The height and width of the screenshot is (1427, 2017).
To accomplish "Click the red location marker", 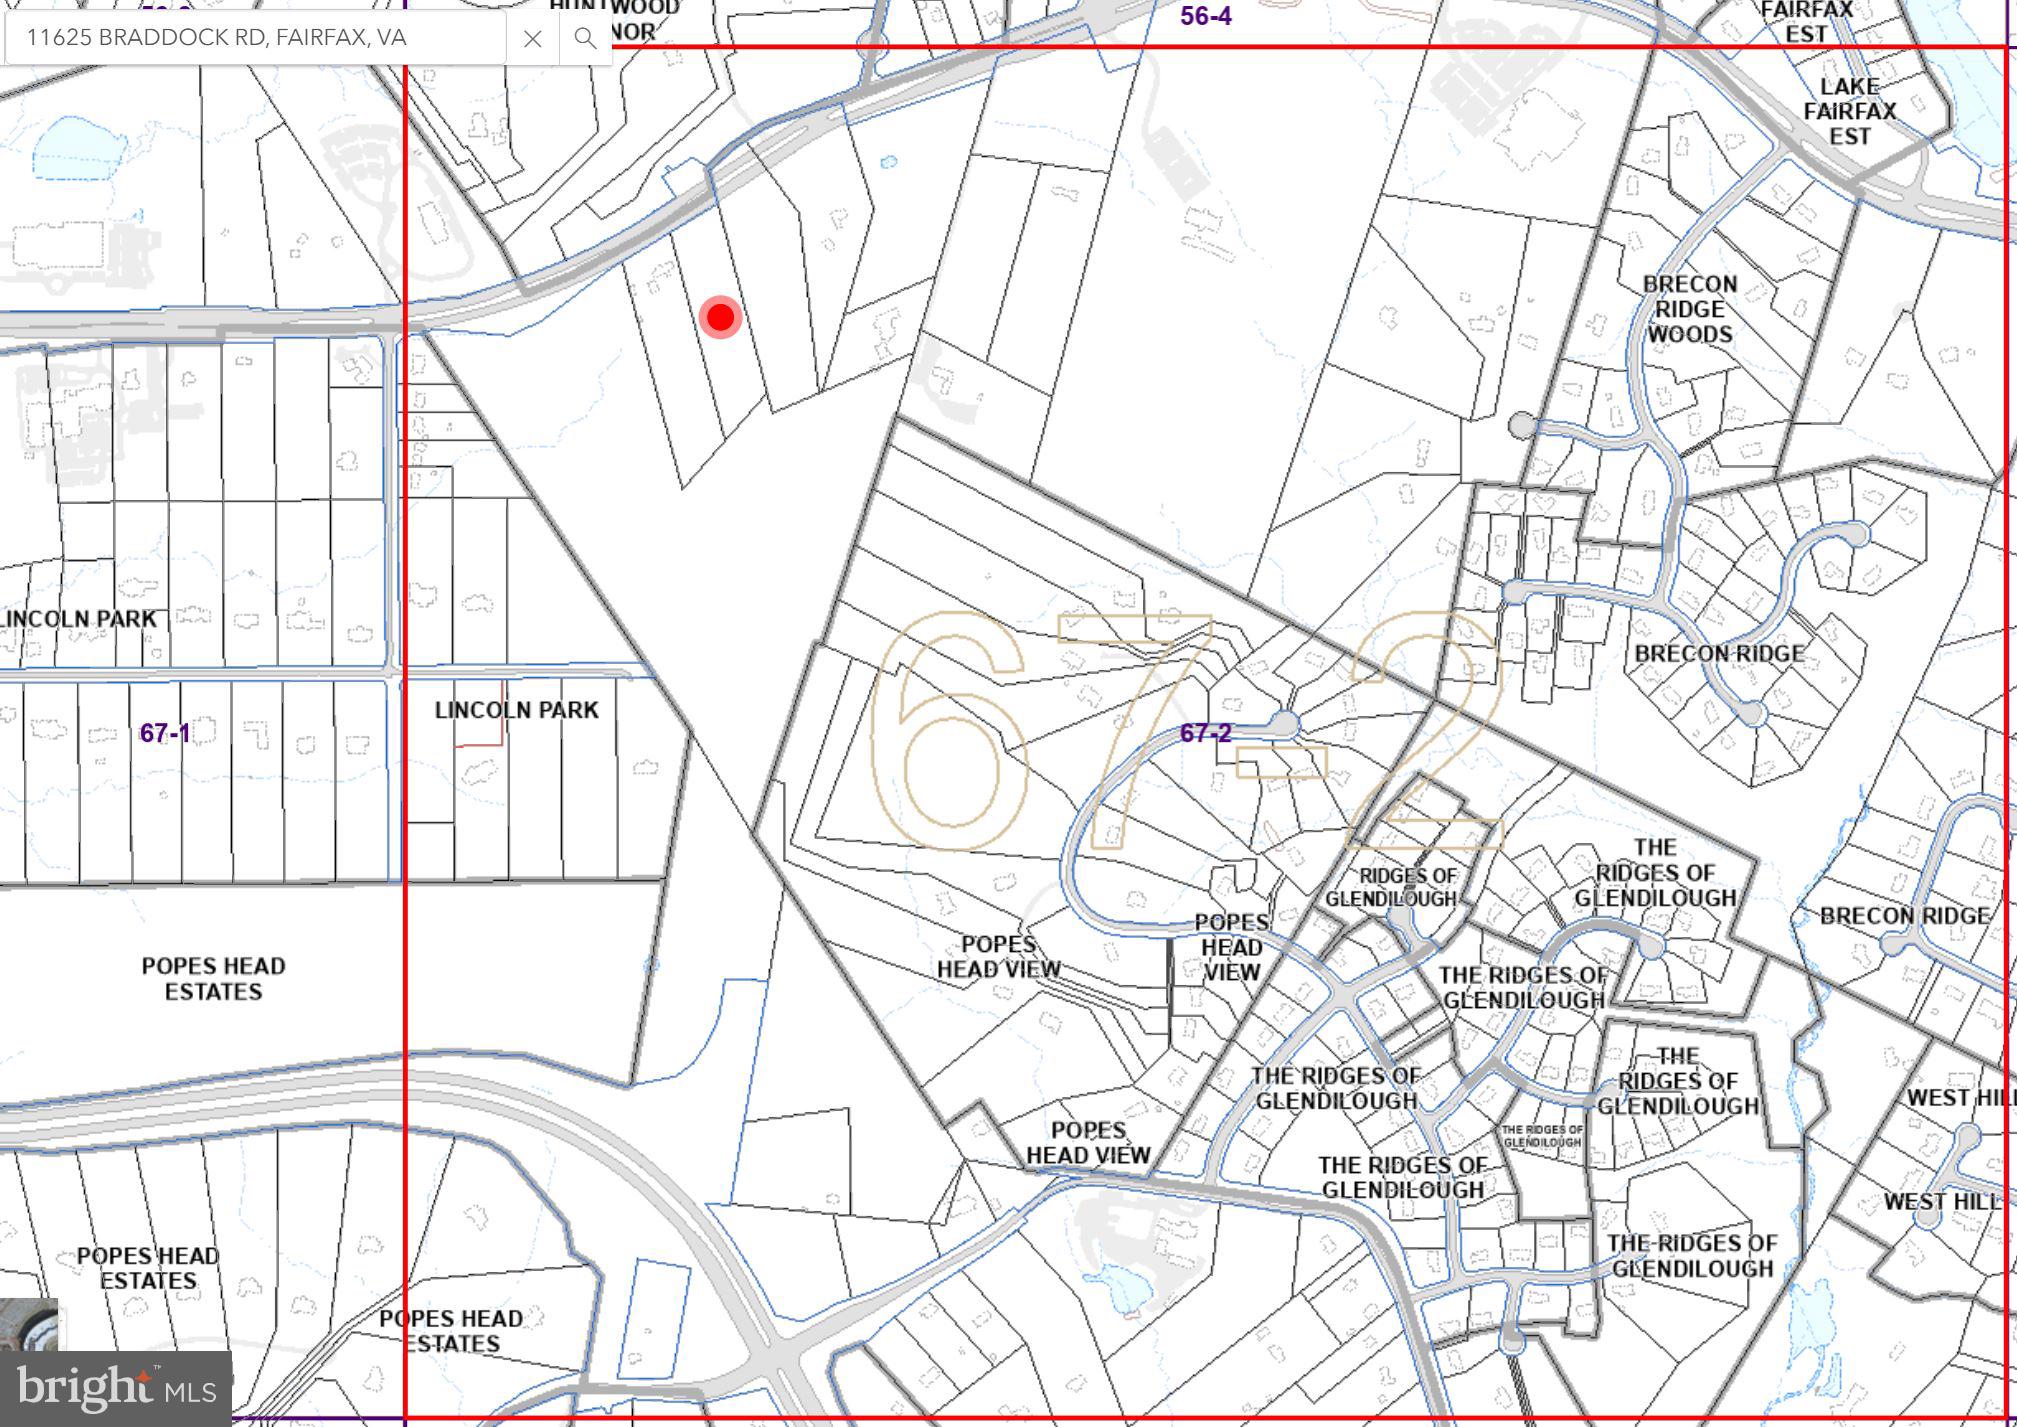I will (x=720, y=317).
